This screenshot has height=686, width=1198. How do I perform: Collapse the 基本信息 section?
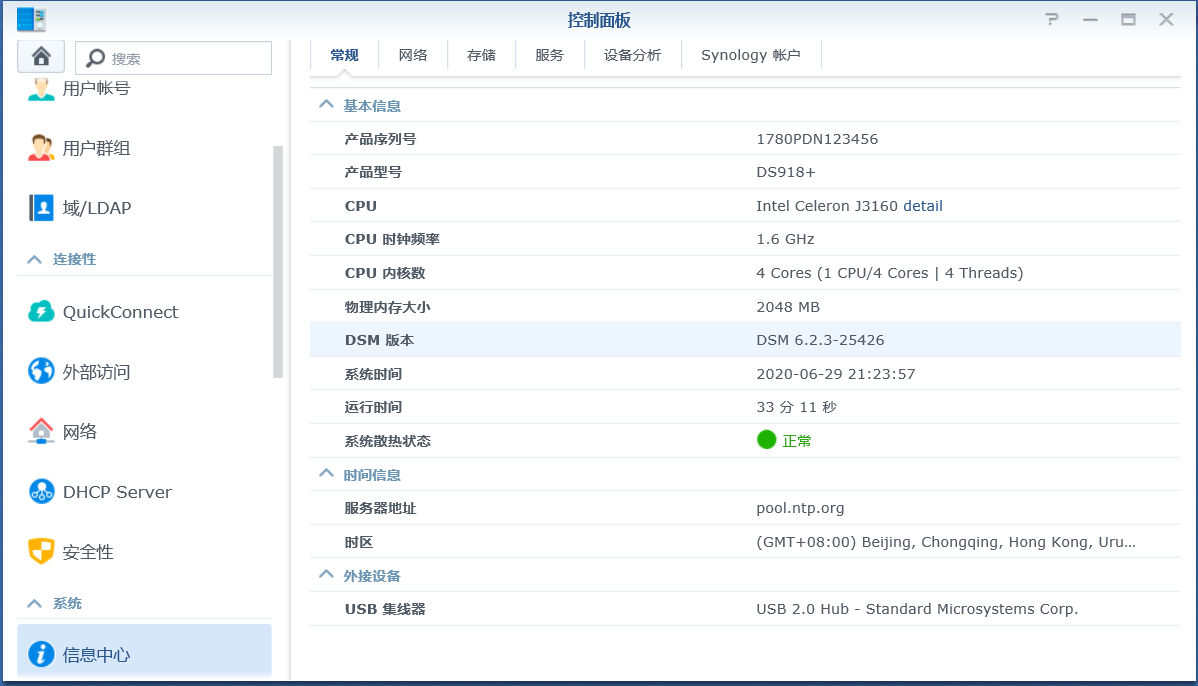325,104
